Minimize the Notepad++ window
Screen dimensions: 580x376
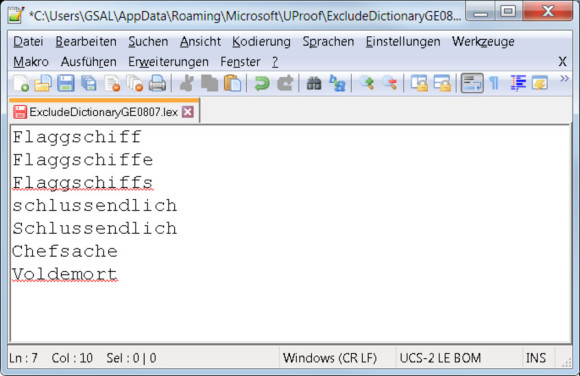(480, 11)
